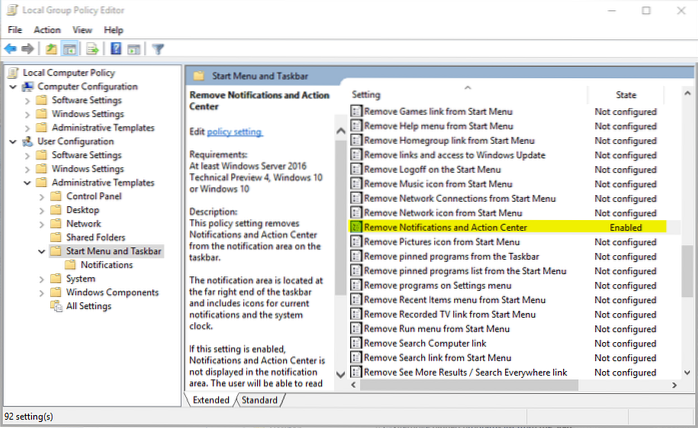Image resolution: width=698 pixels, height=428 pixels.
Task: Expand the Windows Components folder node
Action: pyautogui.click(x=41, y=293)
